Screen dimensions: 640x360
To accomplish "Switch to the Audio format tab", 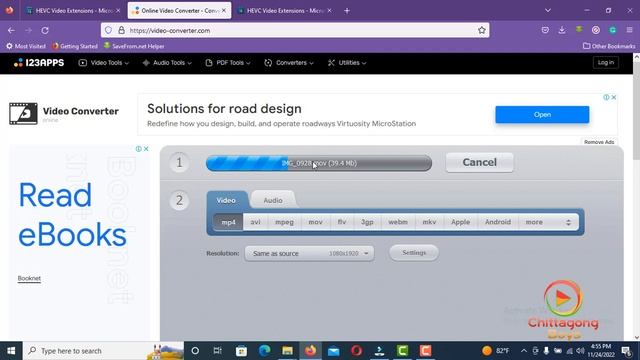I will click(273, 200).
